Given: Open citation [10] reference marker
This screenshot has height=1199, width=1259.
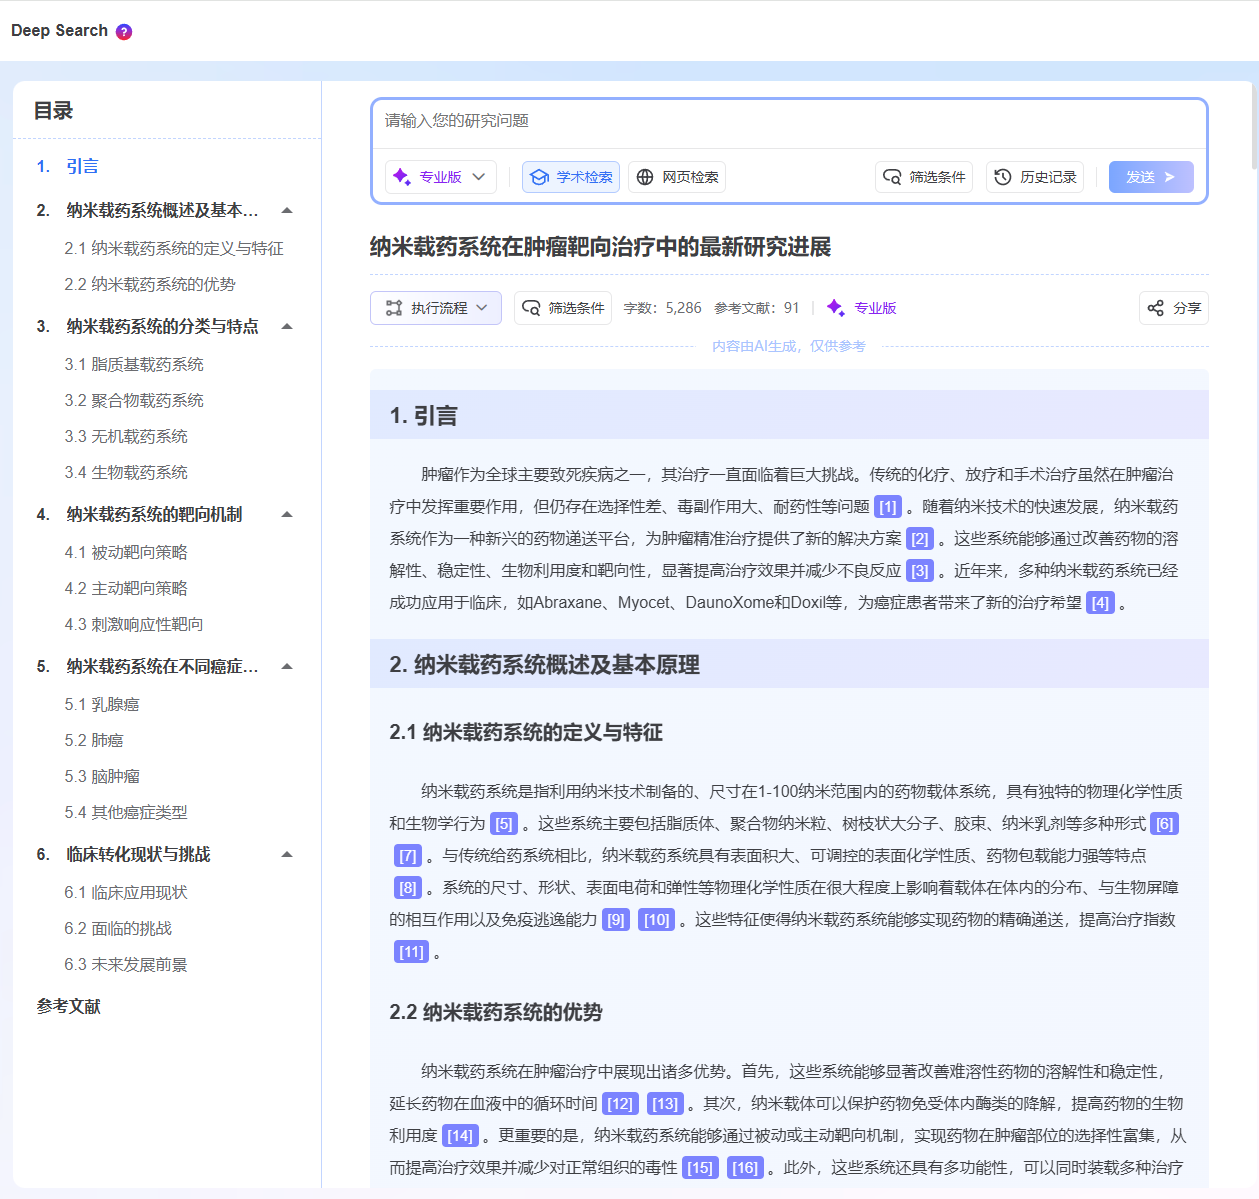Looking at the screenshot, I should tap(657, 920).
